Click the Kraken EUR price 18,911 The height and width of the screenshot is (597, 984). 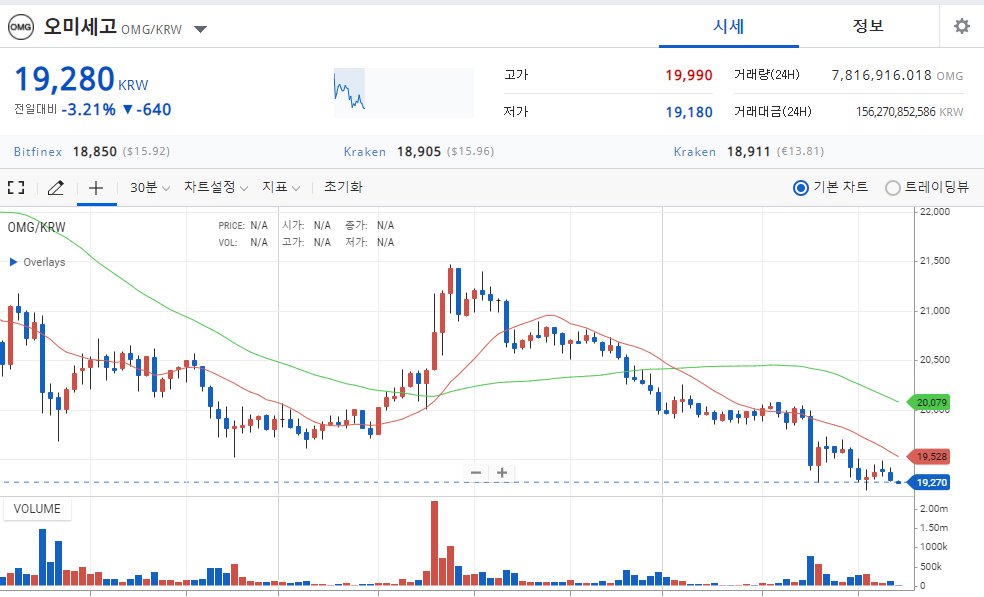pyautogui.click(x=749, y=152)
